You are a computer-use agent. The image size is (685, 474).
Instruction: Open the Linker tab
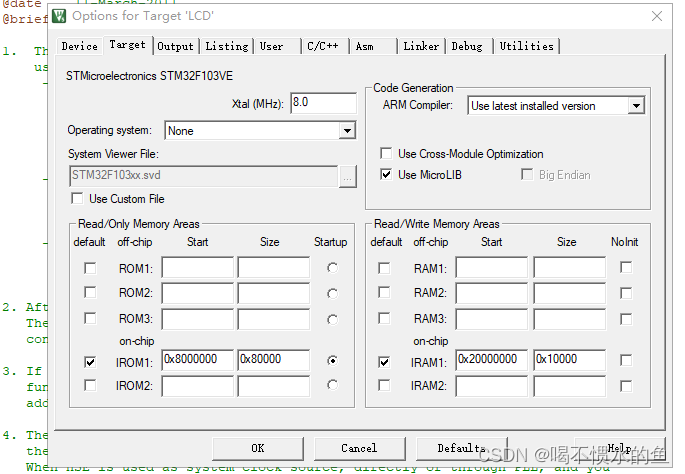[421, 46]
